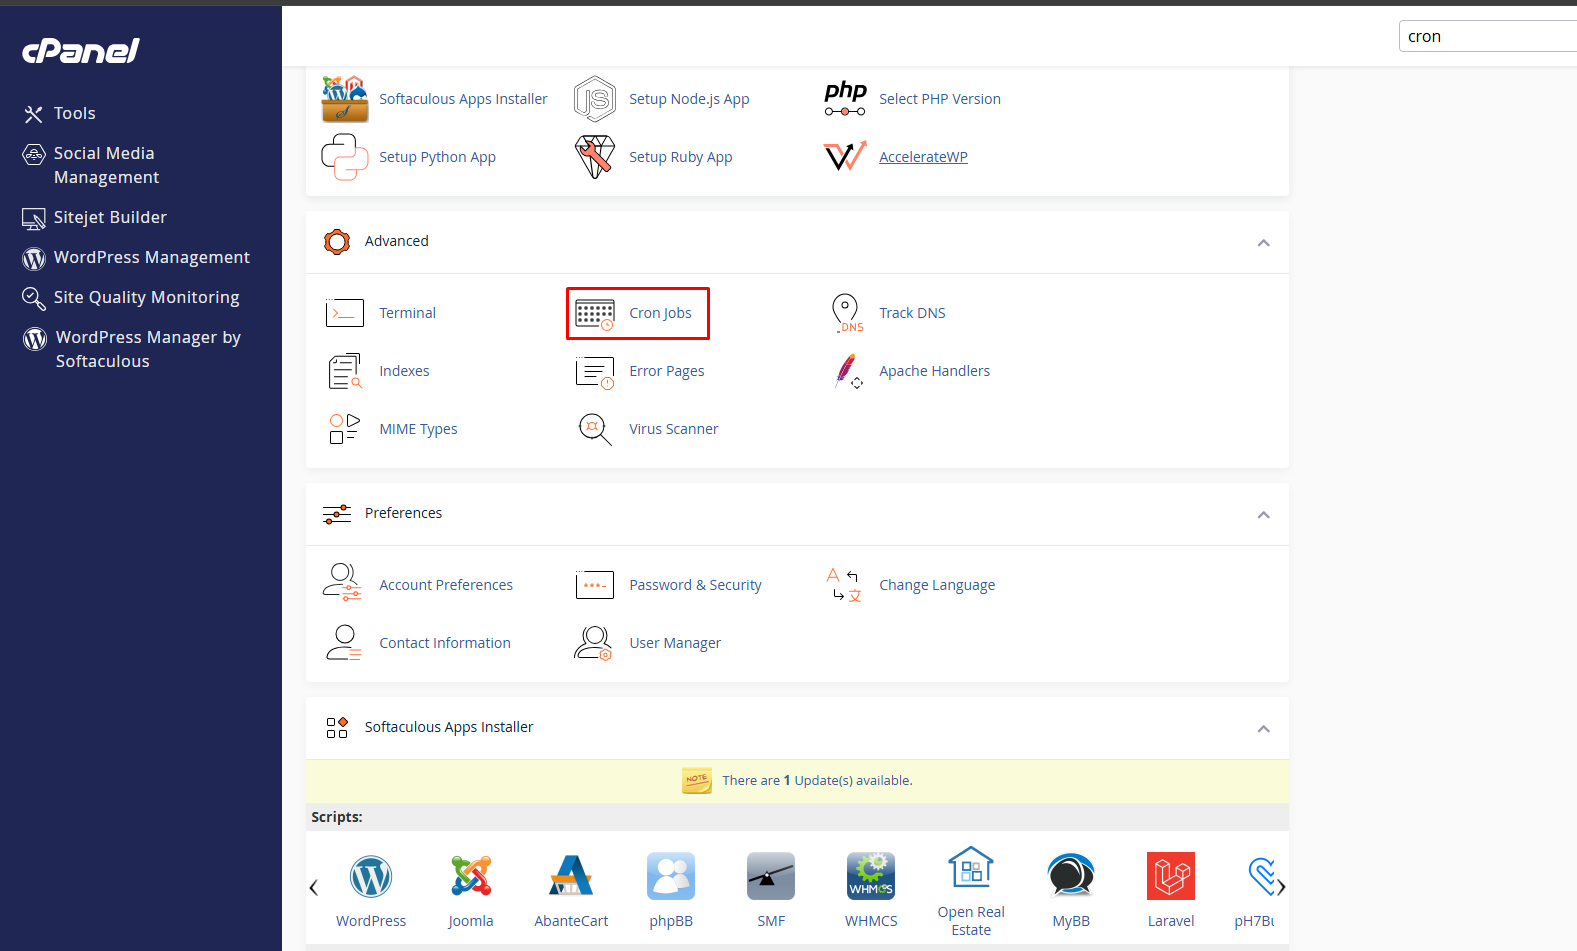Open the Terminal icon
The width and height of the screenshot is (1577, 951).
(344, 313)
